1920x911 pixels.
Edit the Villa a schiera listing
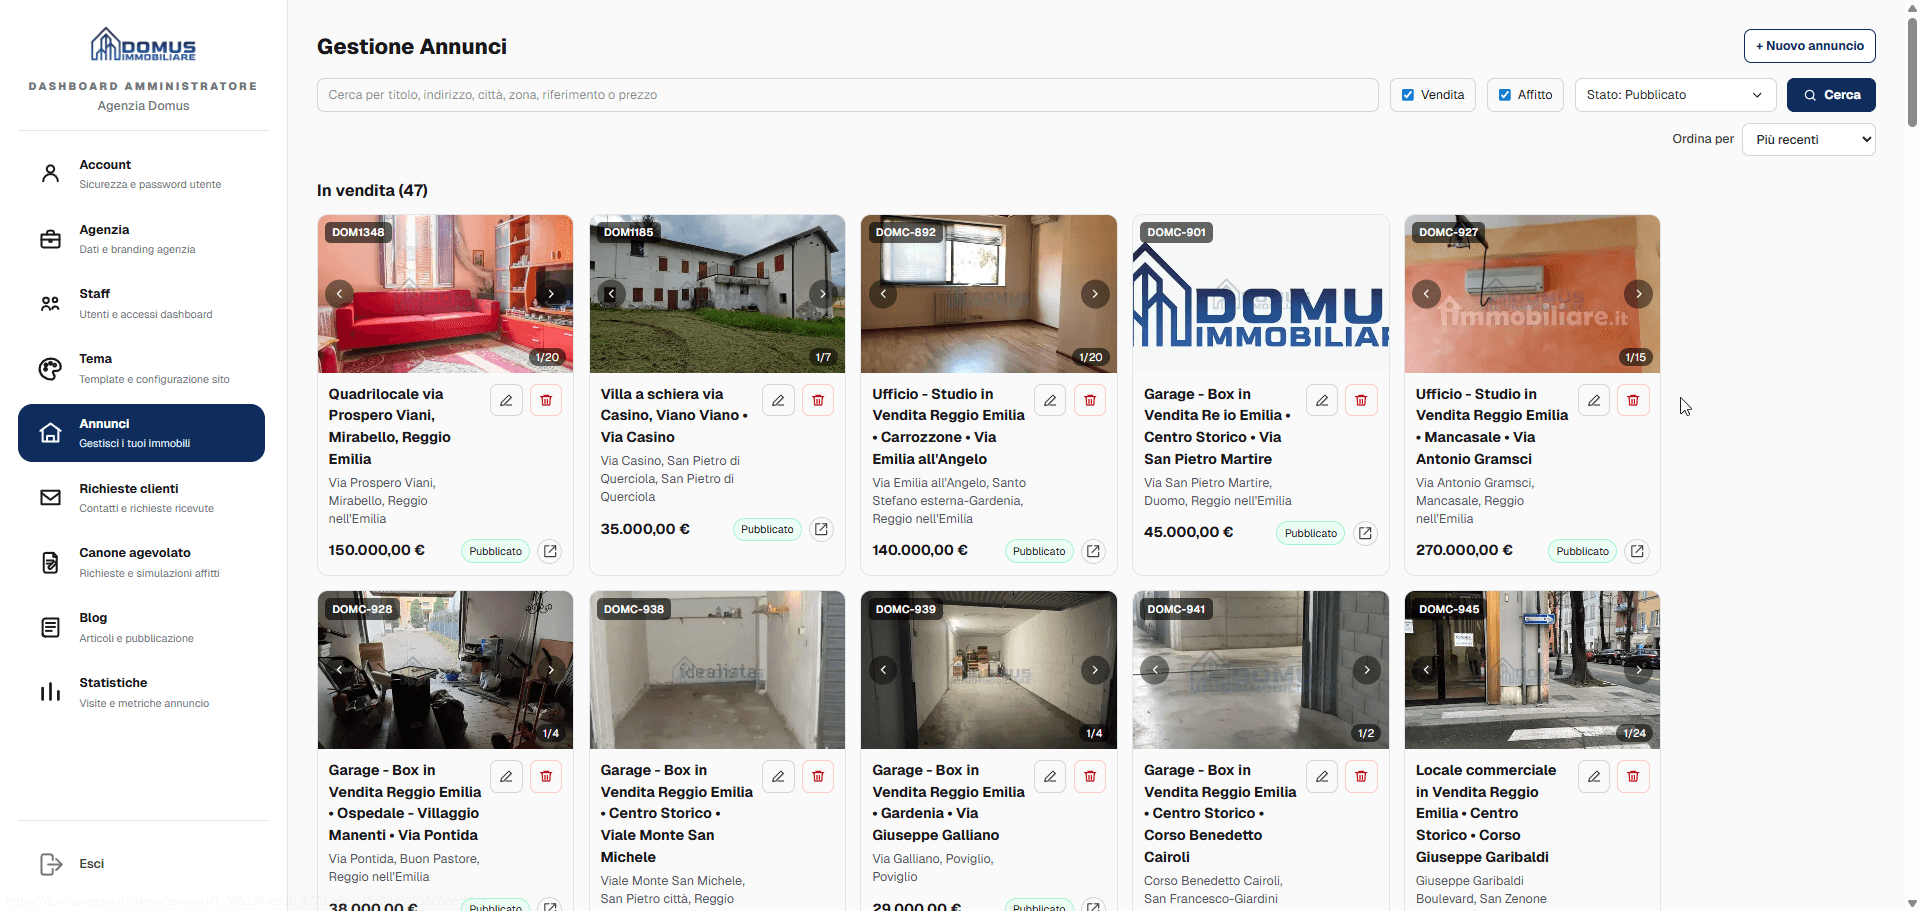click(x=778, y=400)
